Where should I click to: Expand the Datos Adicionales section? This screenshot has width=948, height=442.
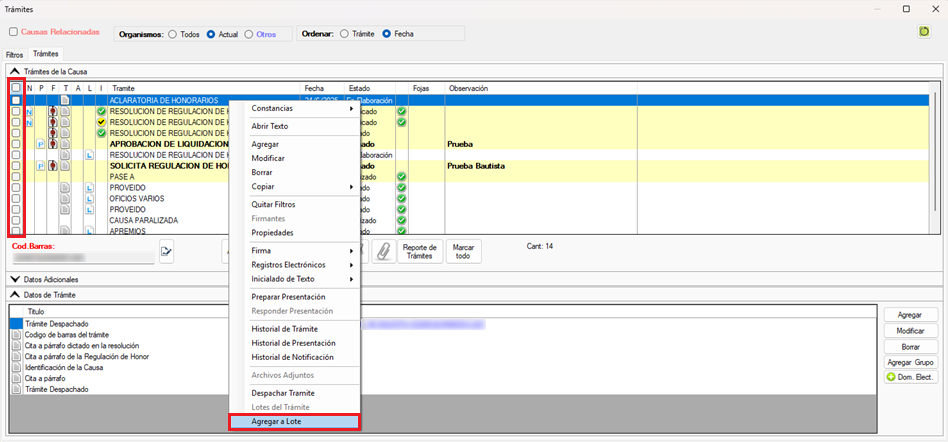(x=14, y=279)
